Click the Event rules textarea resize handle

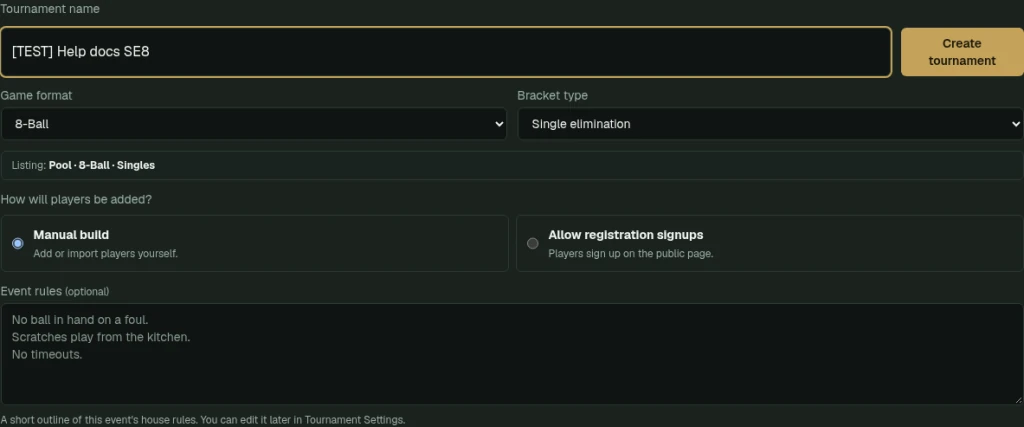coord(1018,400)
